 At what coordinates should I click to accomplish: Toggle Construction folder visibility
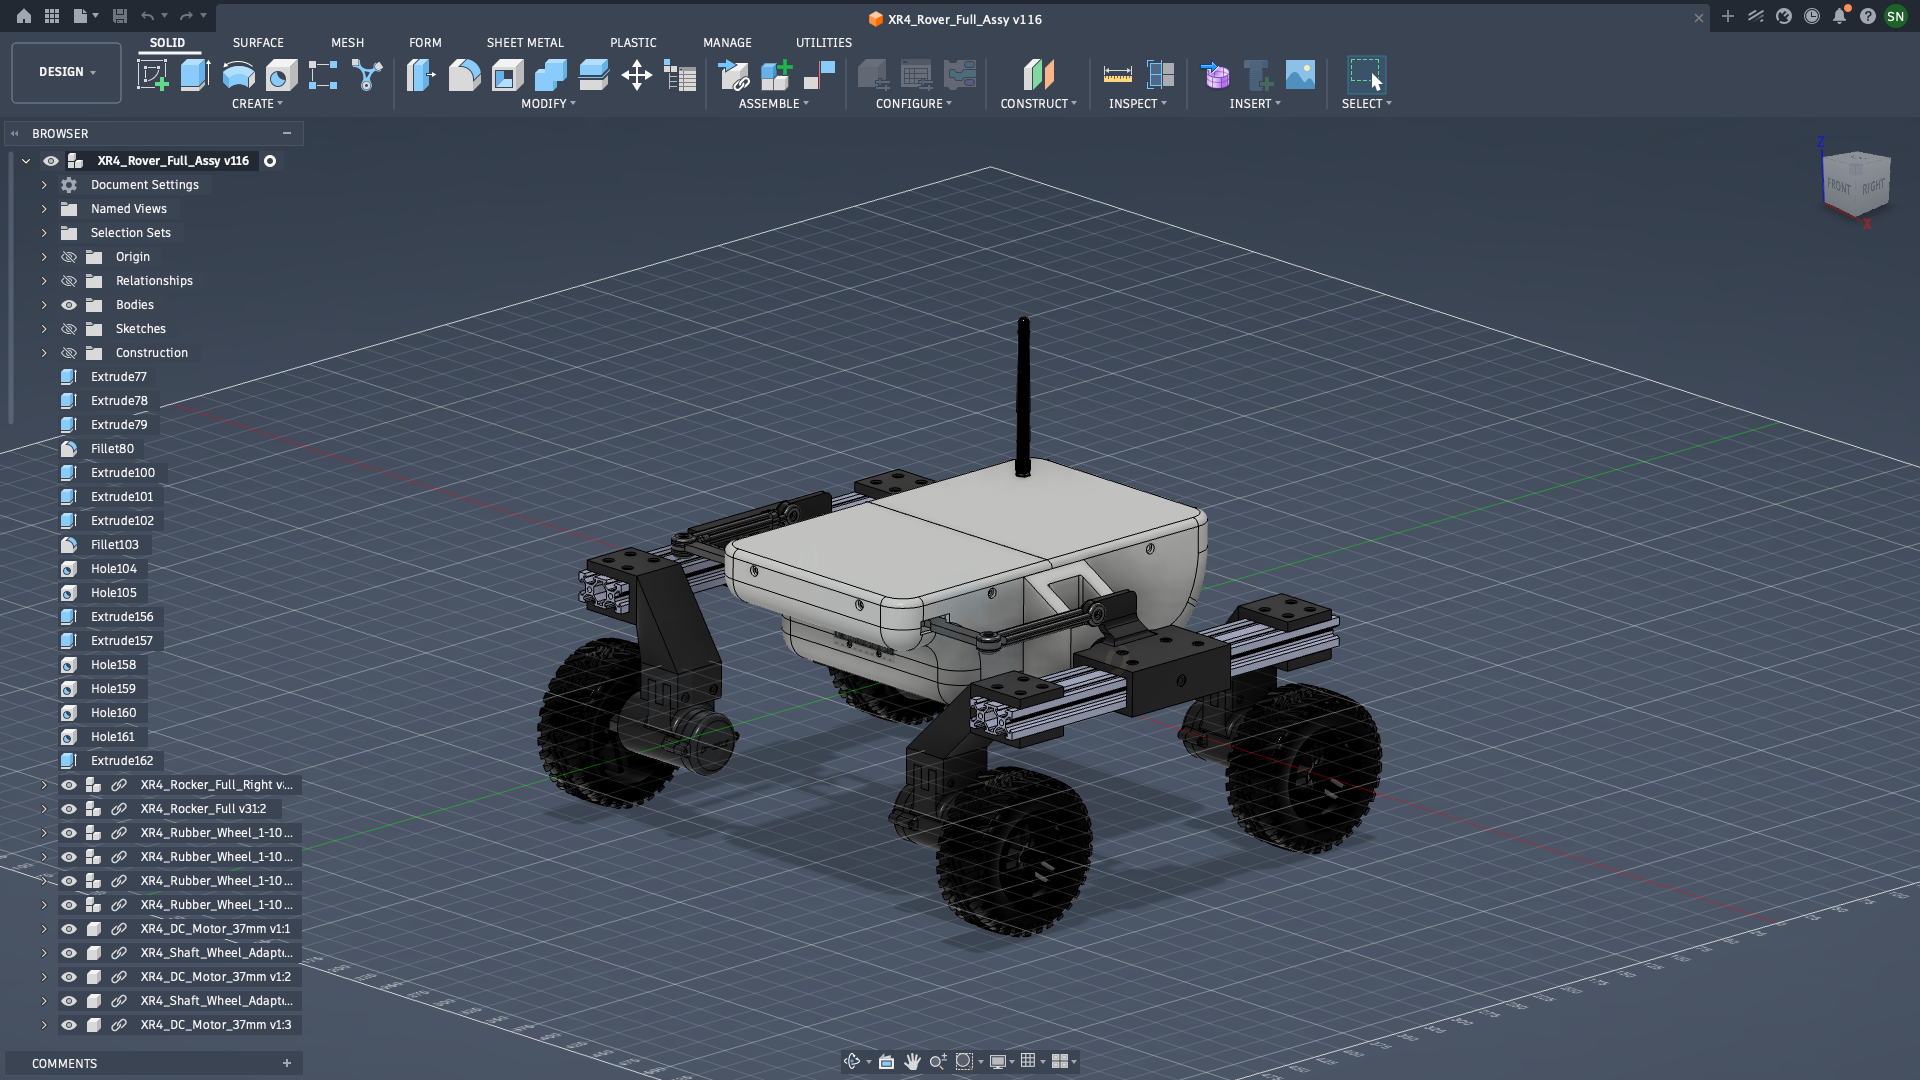pyautogui.click(x=69, y=353)
